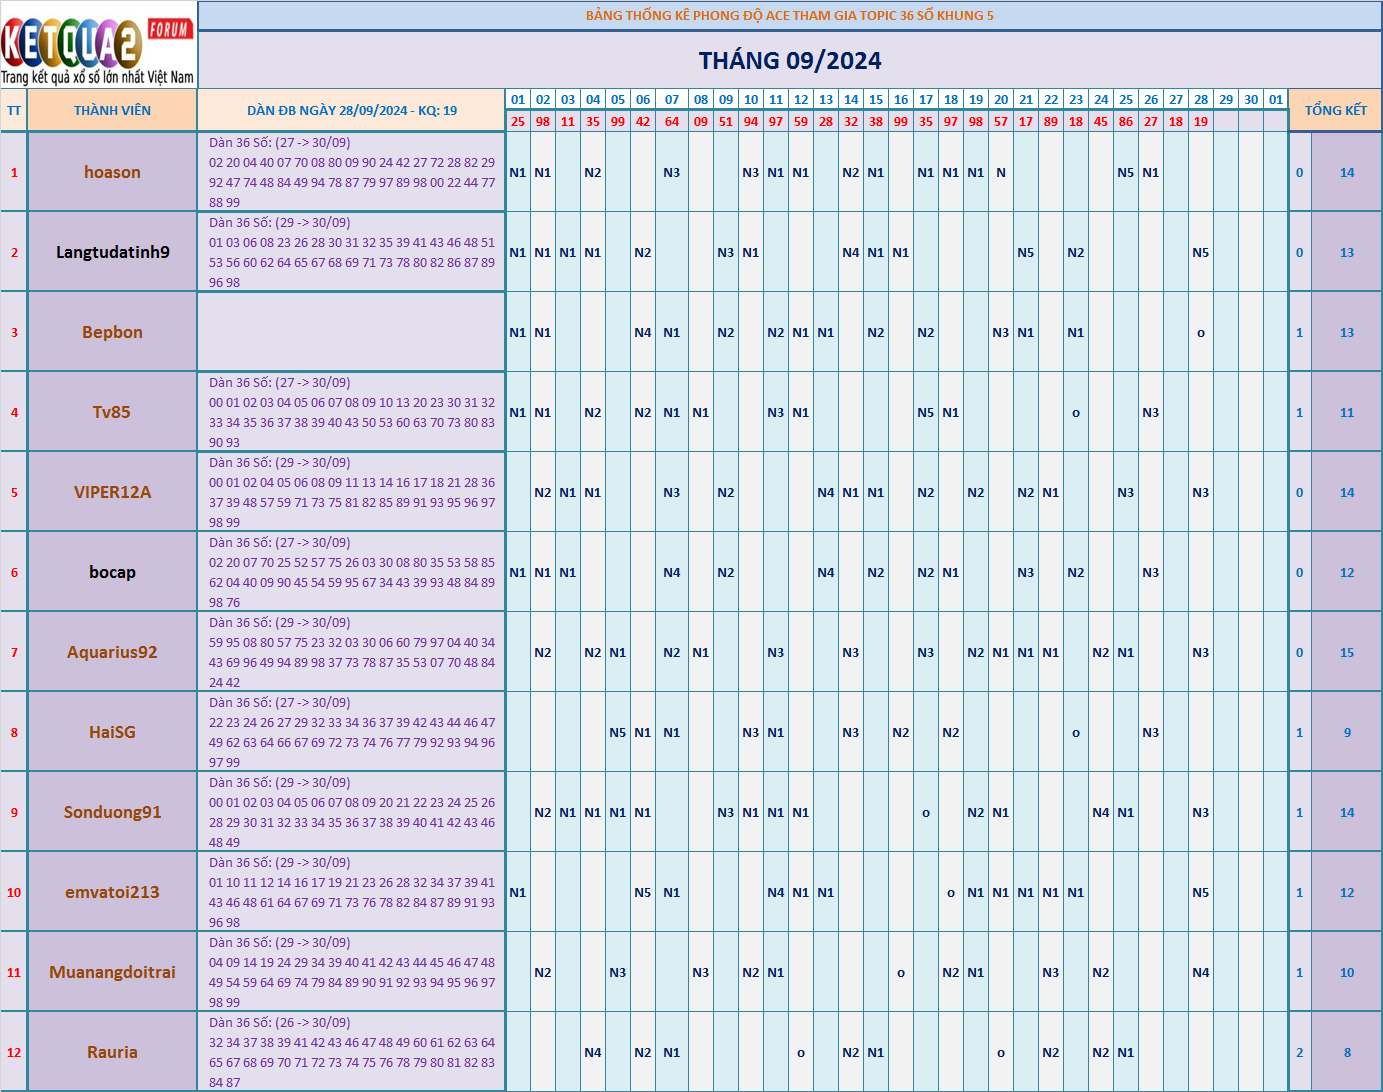This screenshot has height=1092, width=1383.
Task: Select Rauria's total score of 8
Action: [1346, 1052]
